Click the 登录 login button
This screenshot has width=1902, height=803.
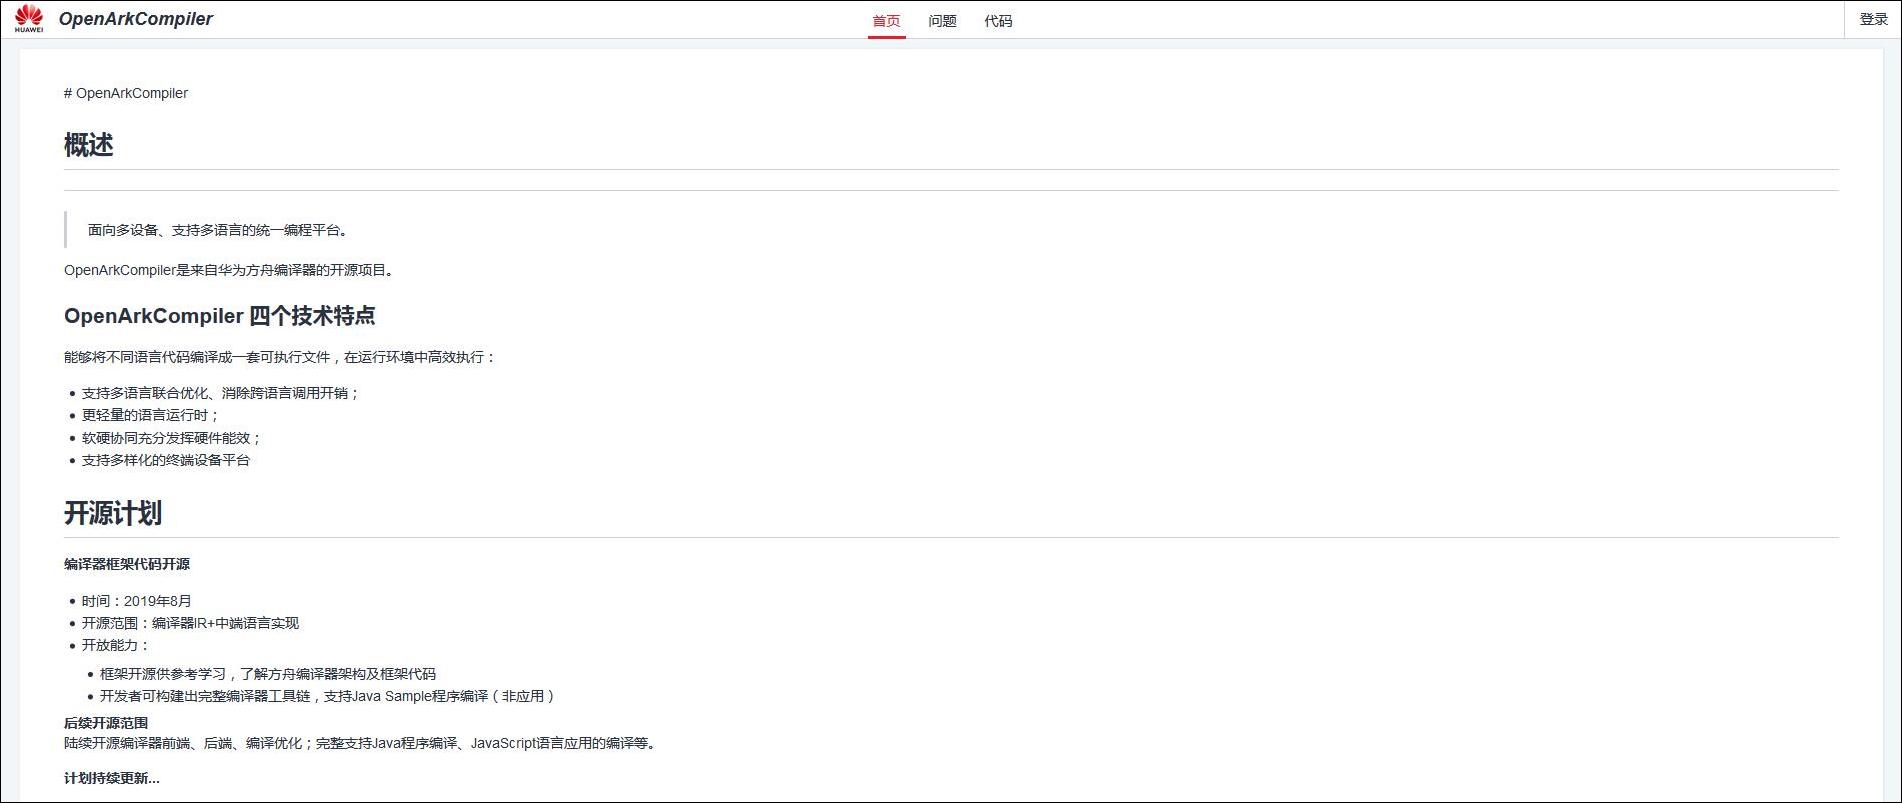pyautogui.click(x=1873, y=19)
